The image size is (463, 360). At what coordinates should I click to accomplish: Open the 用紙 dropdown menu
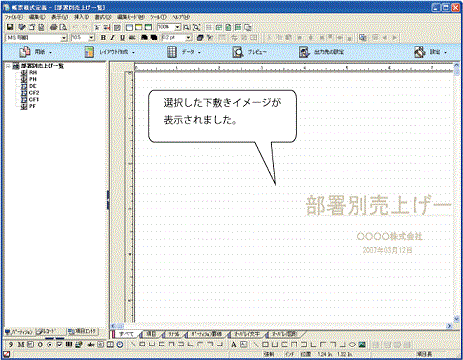[x=51, y=53]
